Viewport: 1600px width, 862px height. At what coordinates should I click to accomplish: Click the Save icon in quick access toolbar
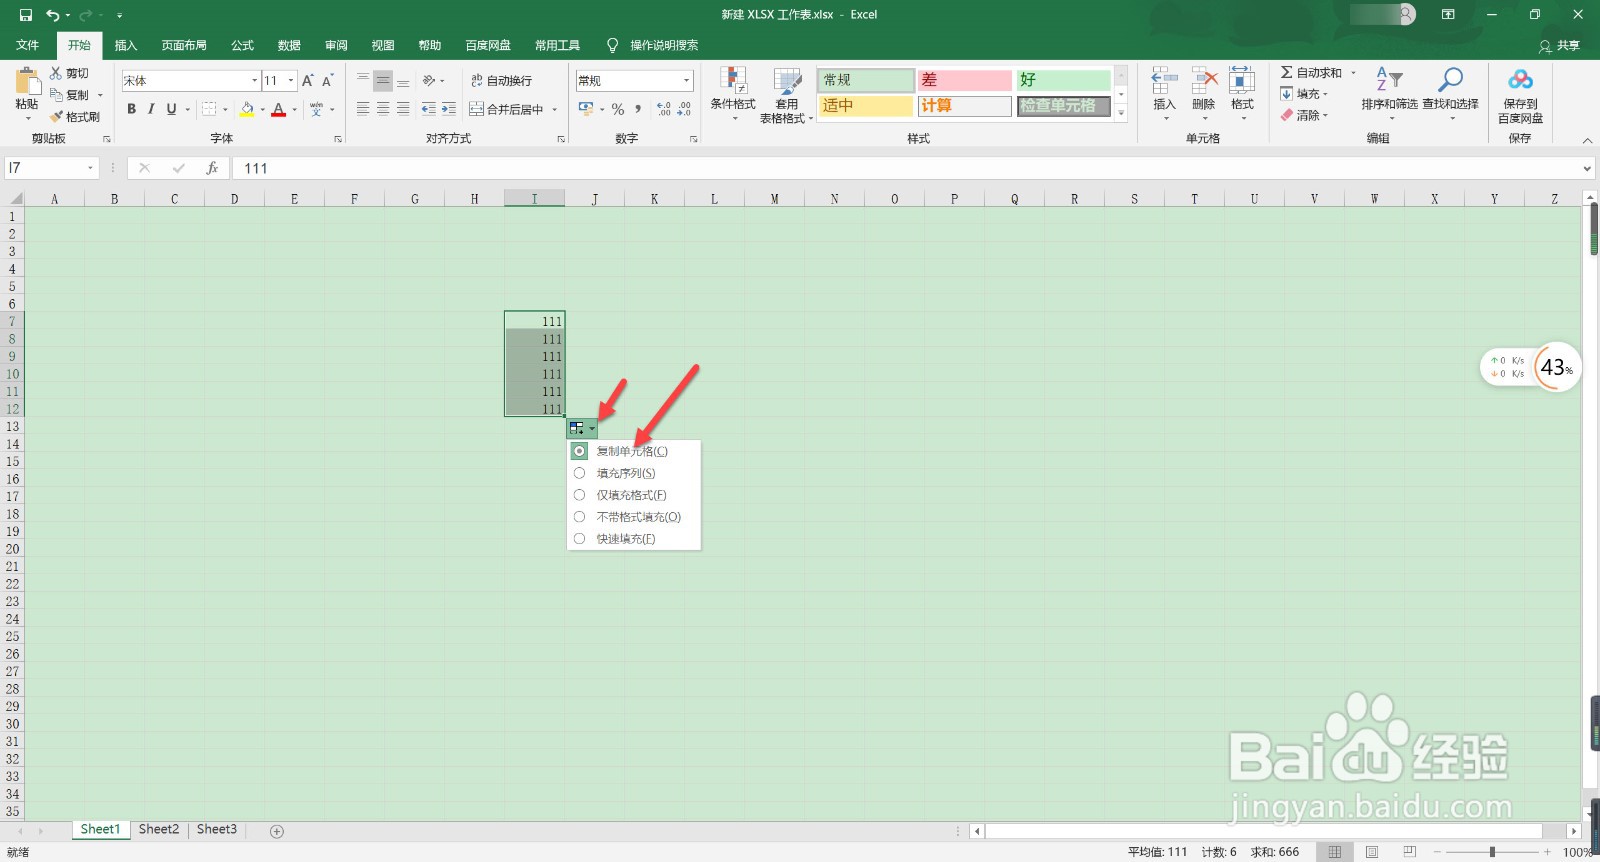pyautogui.click(x=26, y=15)
